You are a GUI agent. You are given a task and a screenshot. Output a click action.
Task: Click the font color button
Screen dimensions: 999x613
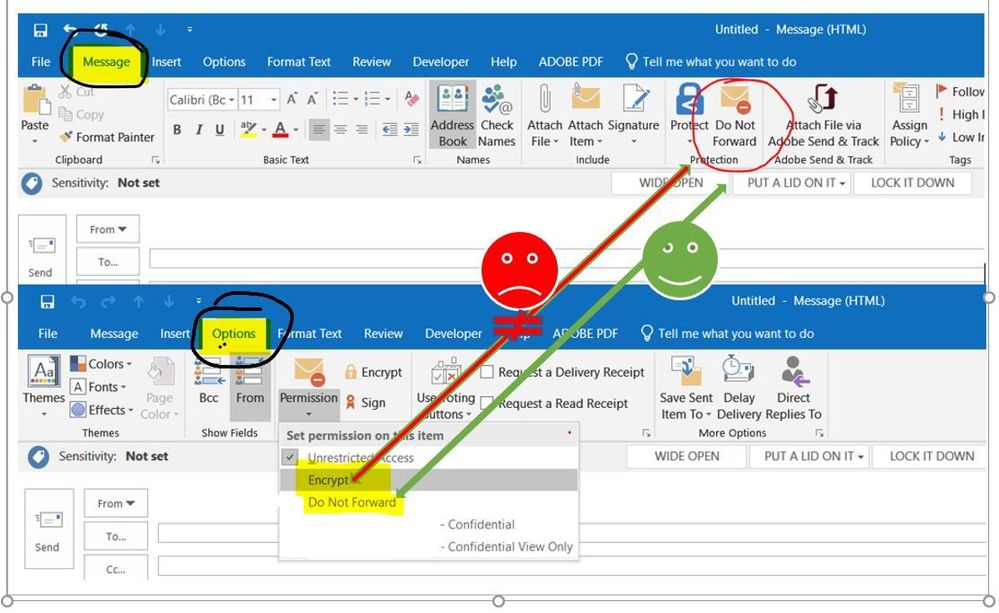(x=280, y=129)
